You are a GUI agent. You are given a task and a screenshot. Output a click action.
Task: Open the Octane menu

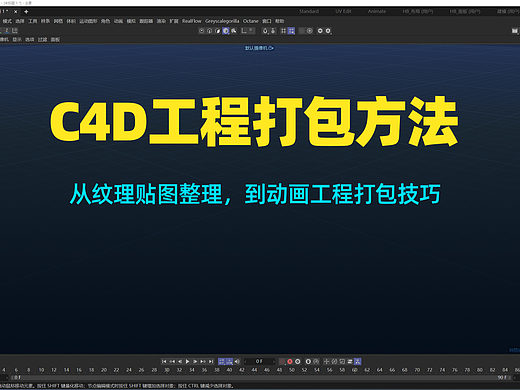[251, 21]
